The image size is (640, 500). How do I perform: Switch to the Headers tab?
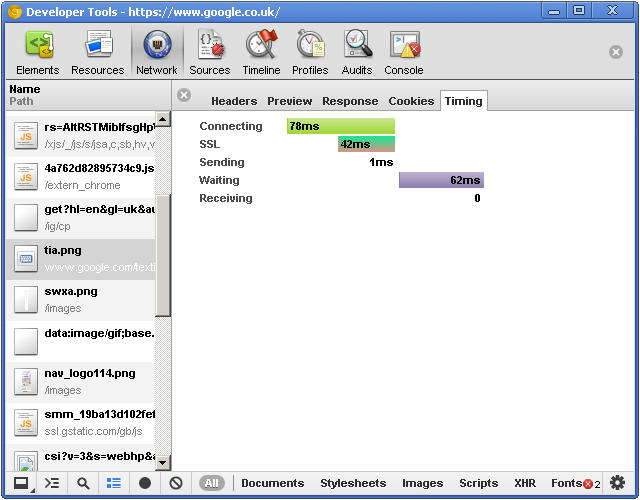234,101
